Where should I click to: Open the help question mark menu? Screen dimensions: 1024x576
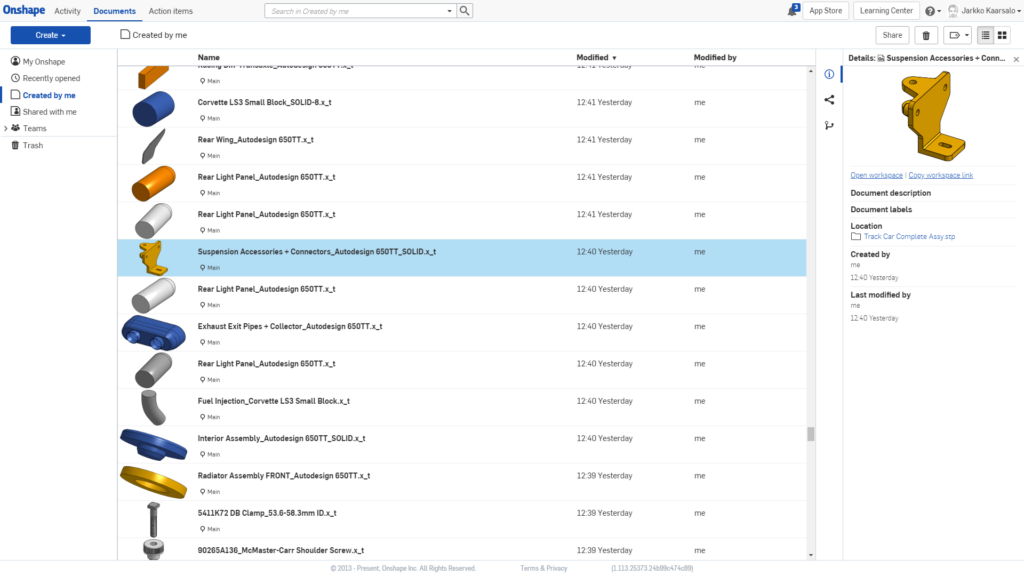pyautogui.click(x=933, y=11)
